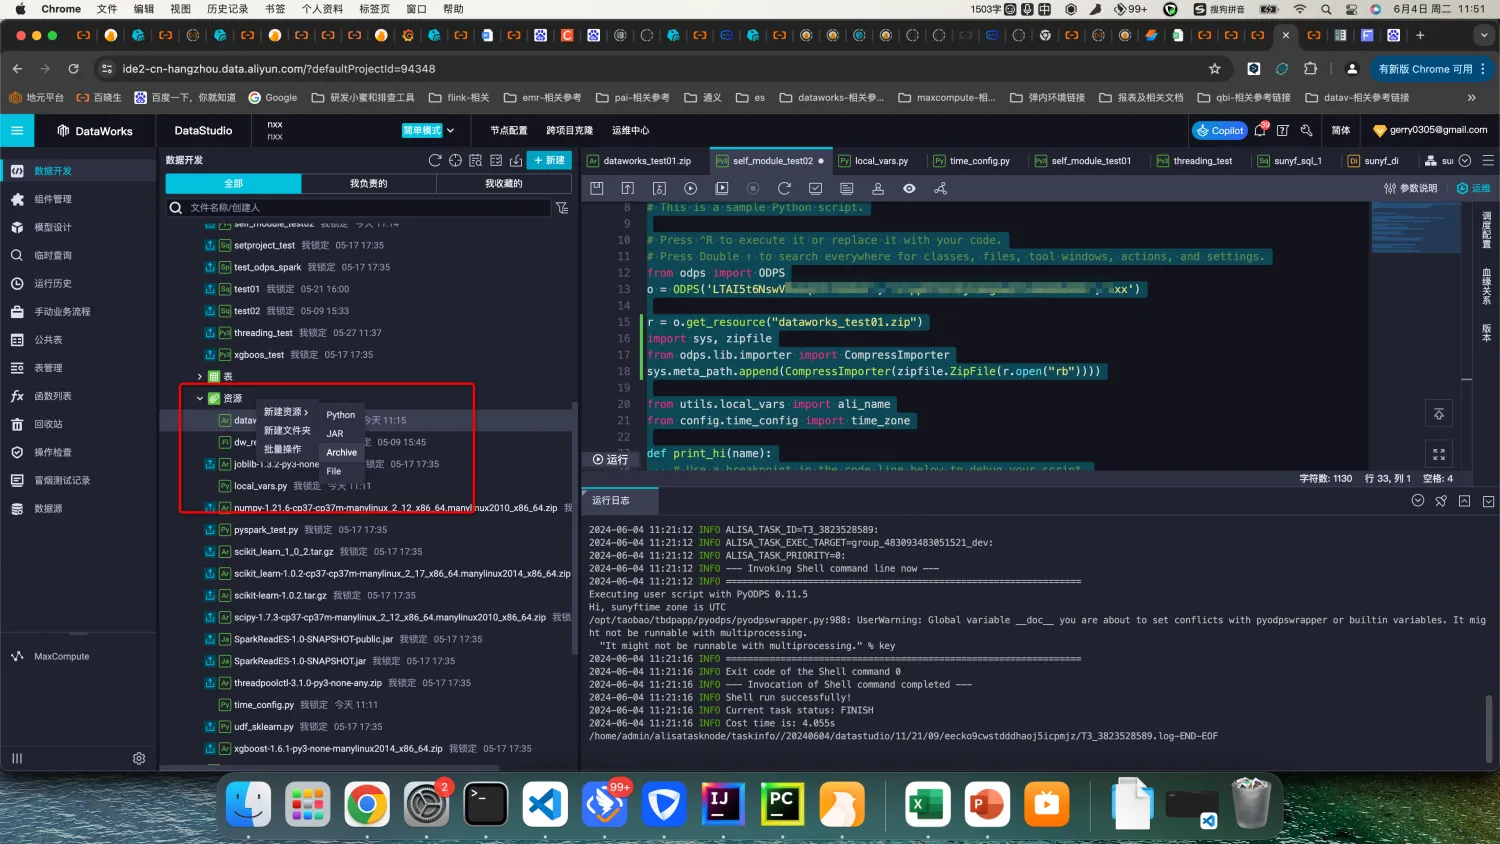Open 函数列表 in the left sidebar
This screenshot has width=1500, height=844.
coord(53,396)
